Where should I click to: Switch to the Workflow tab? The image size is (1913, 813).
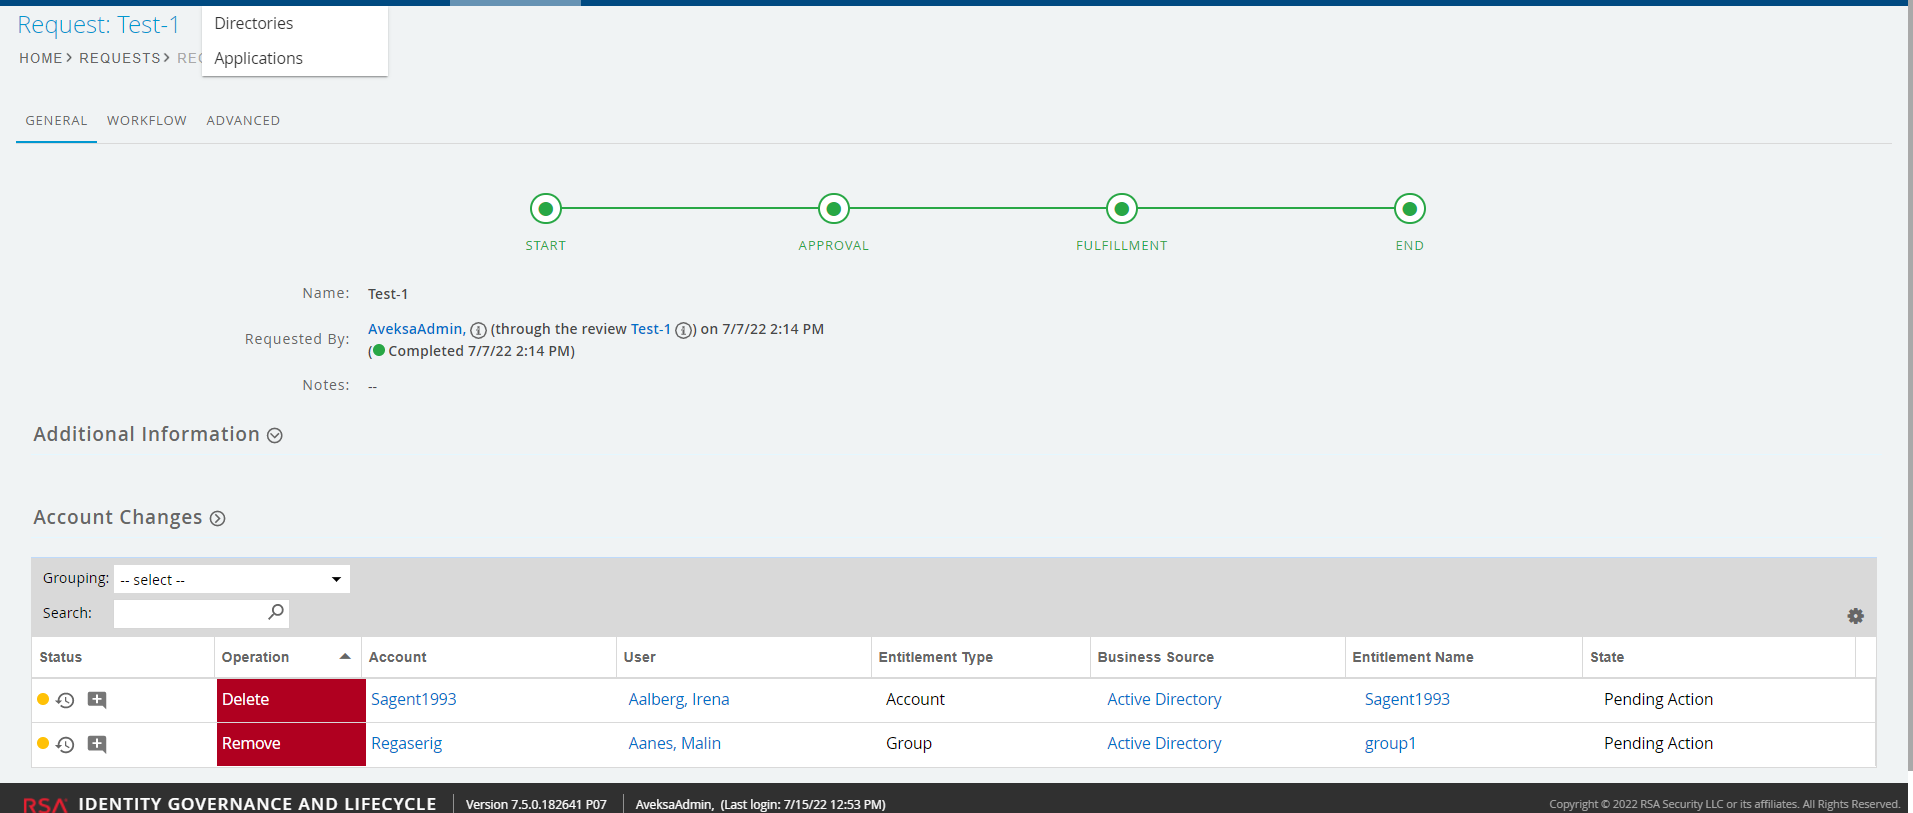[x=147, y=121]
